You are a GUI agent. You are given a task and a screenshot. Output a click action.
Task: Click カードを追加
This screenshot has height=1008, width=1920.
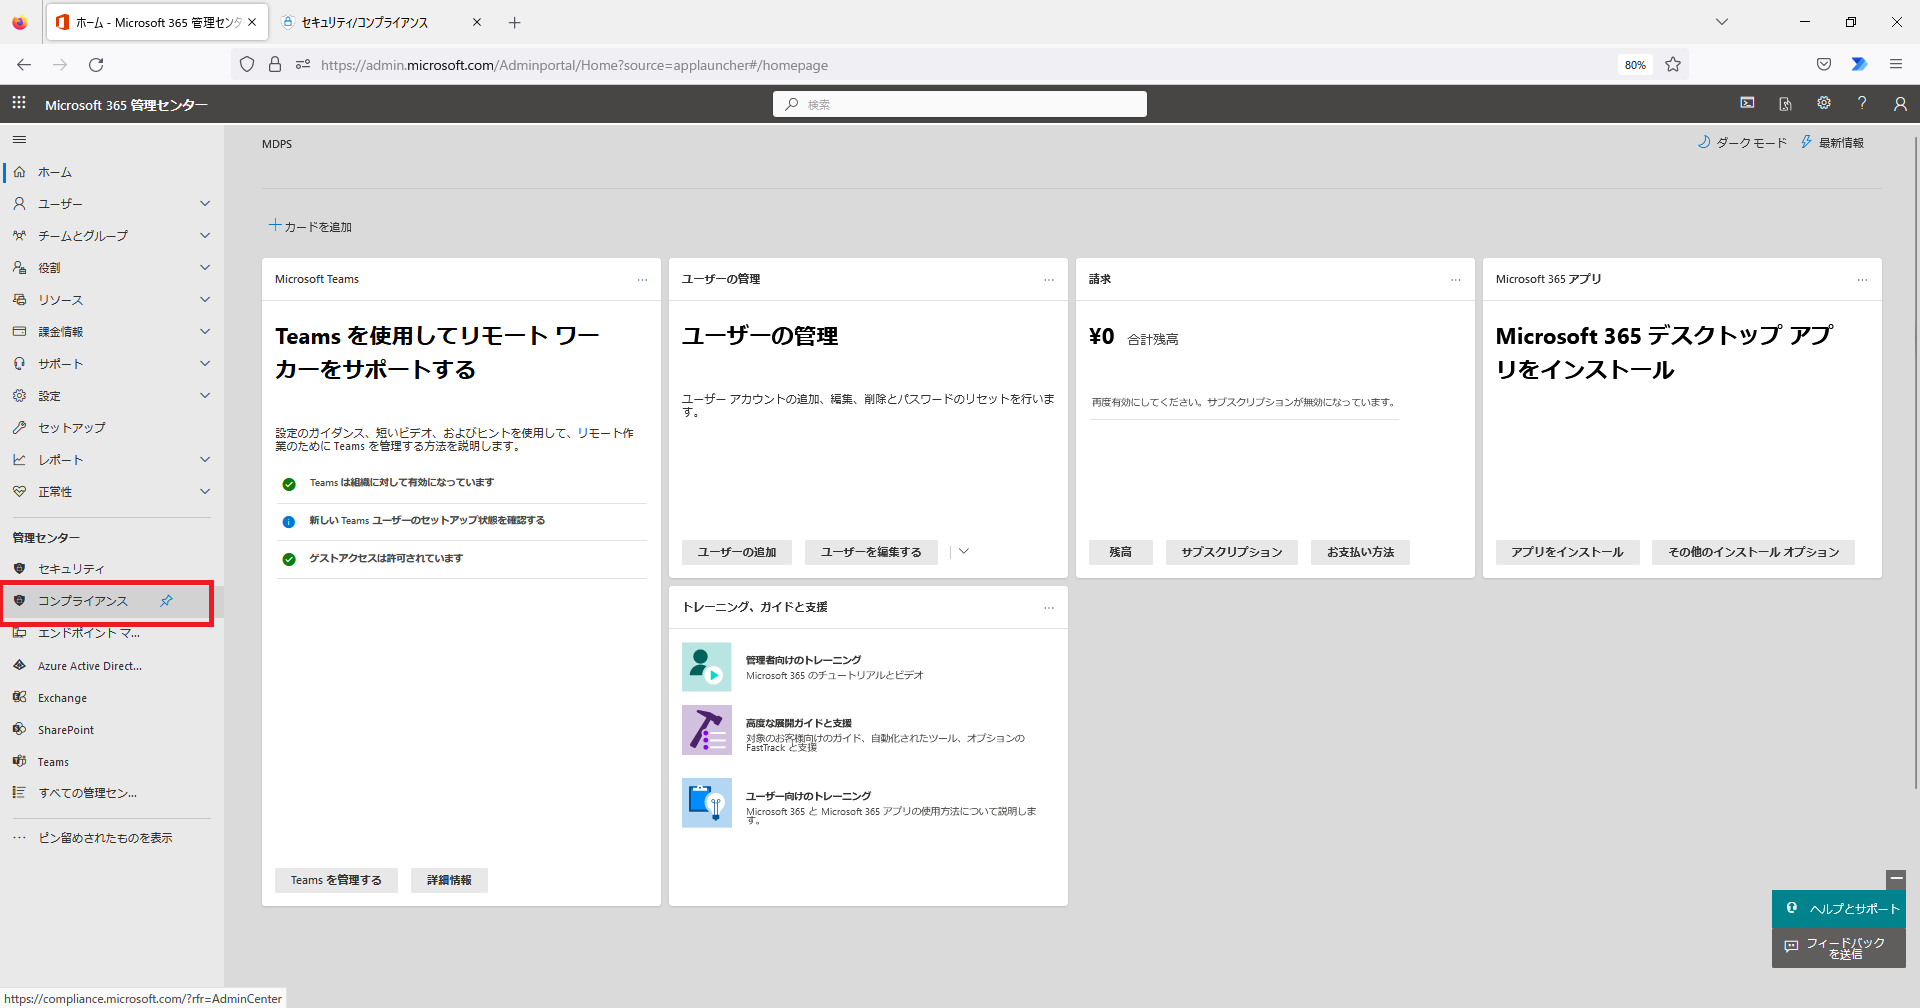pyautogui.click(x=310, y=227)
